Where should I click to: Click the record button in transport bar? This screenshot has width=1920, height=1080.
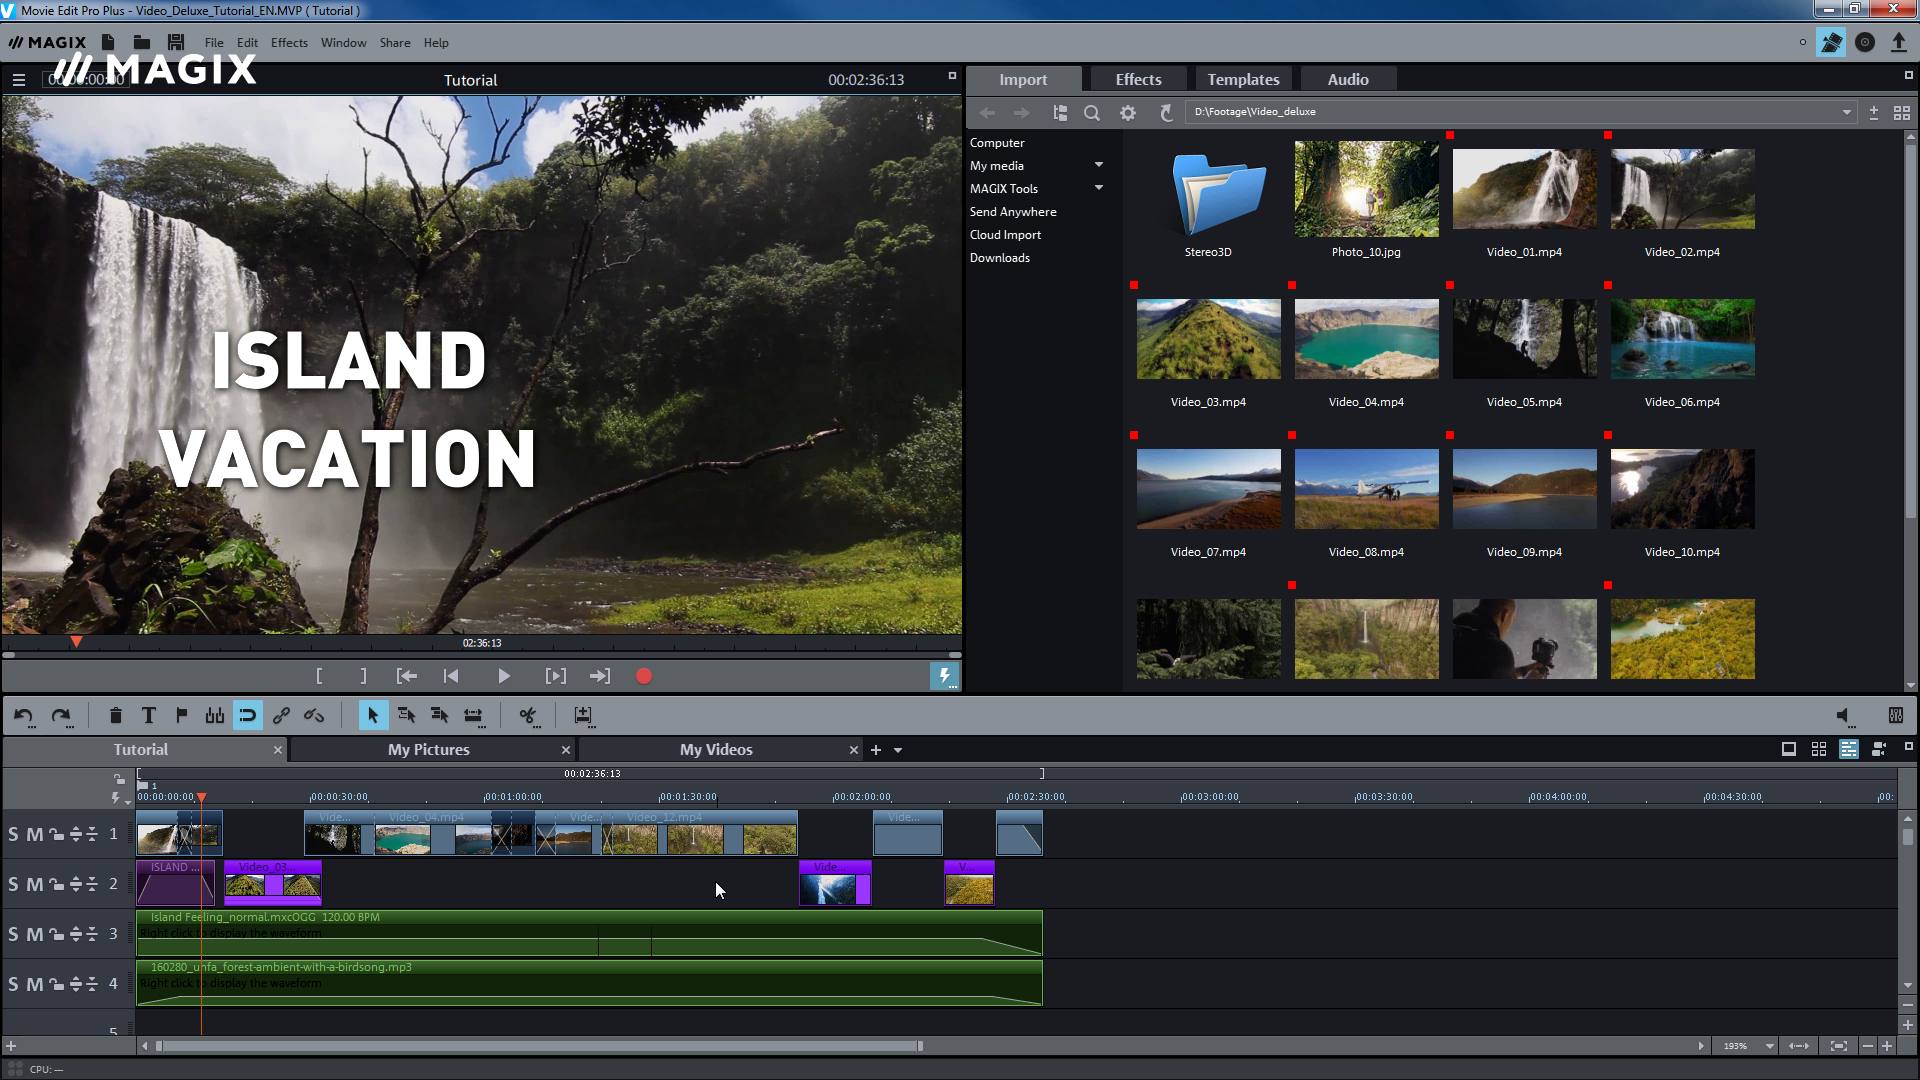(x=645, y=675)
